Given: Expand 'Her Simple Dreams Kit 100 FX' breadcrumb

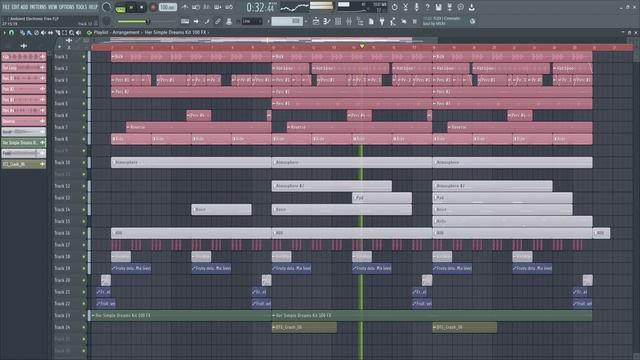Looking at the screenshot, I should pos(176,32).
